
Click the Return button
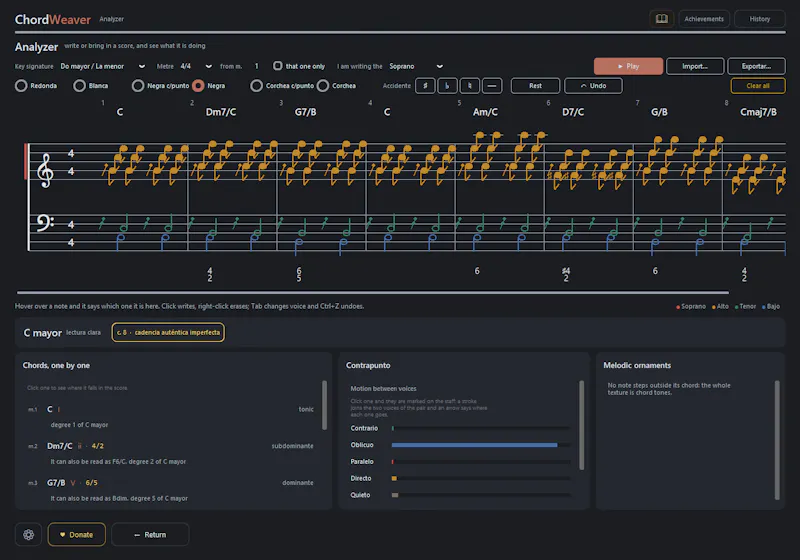click(x=150, y=534)
